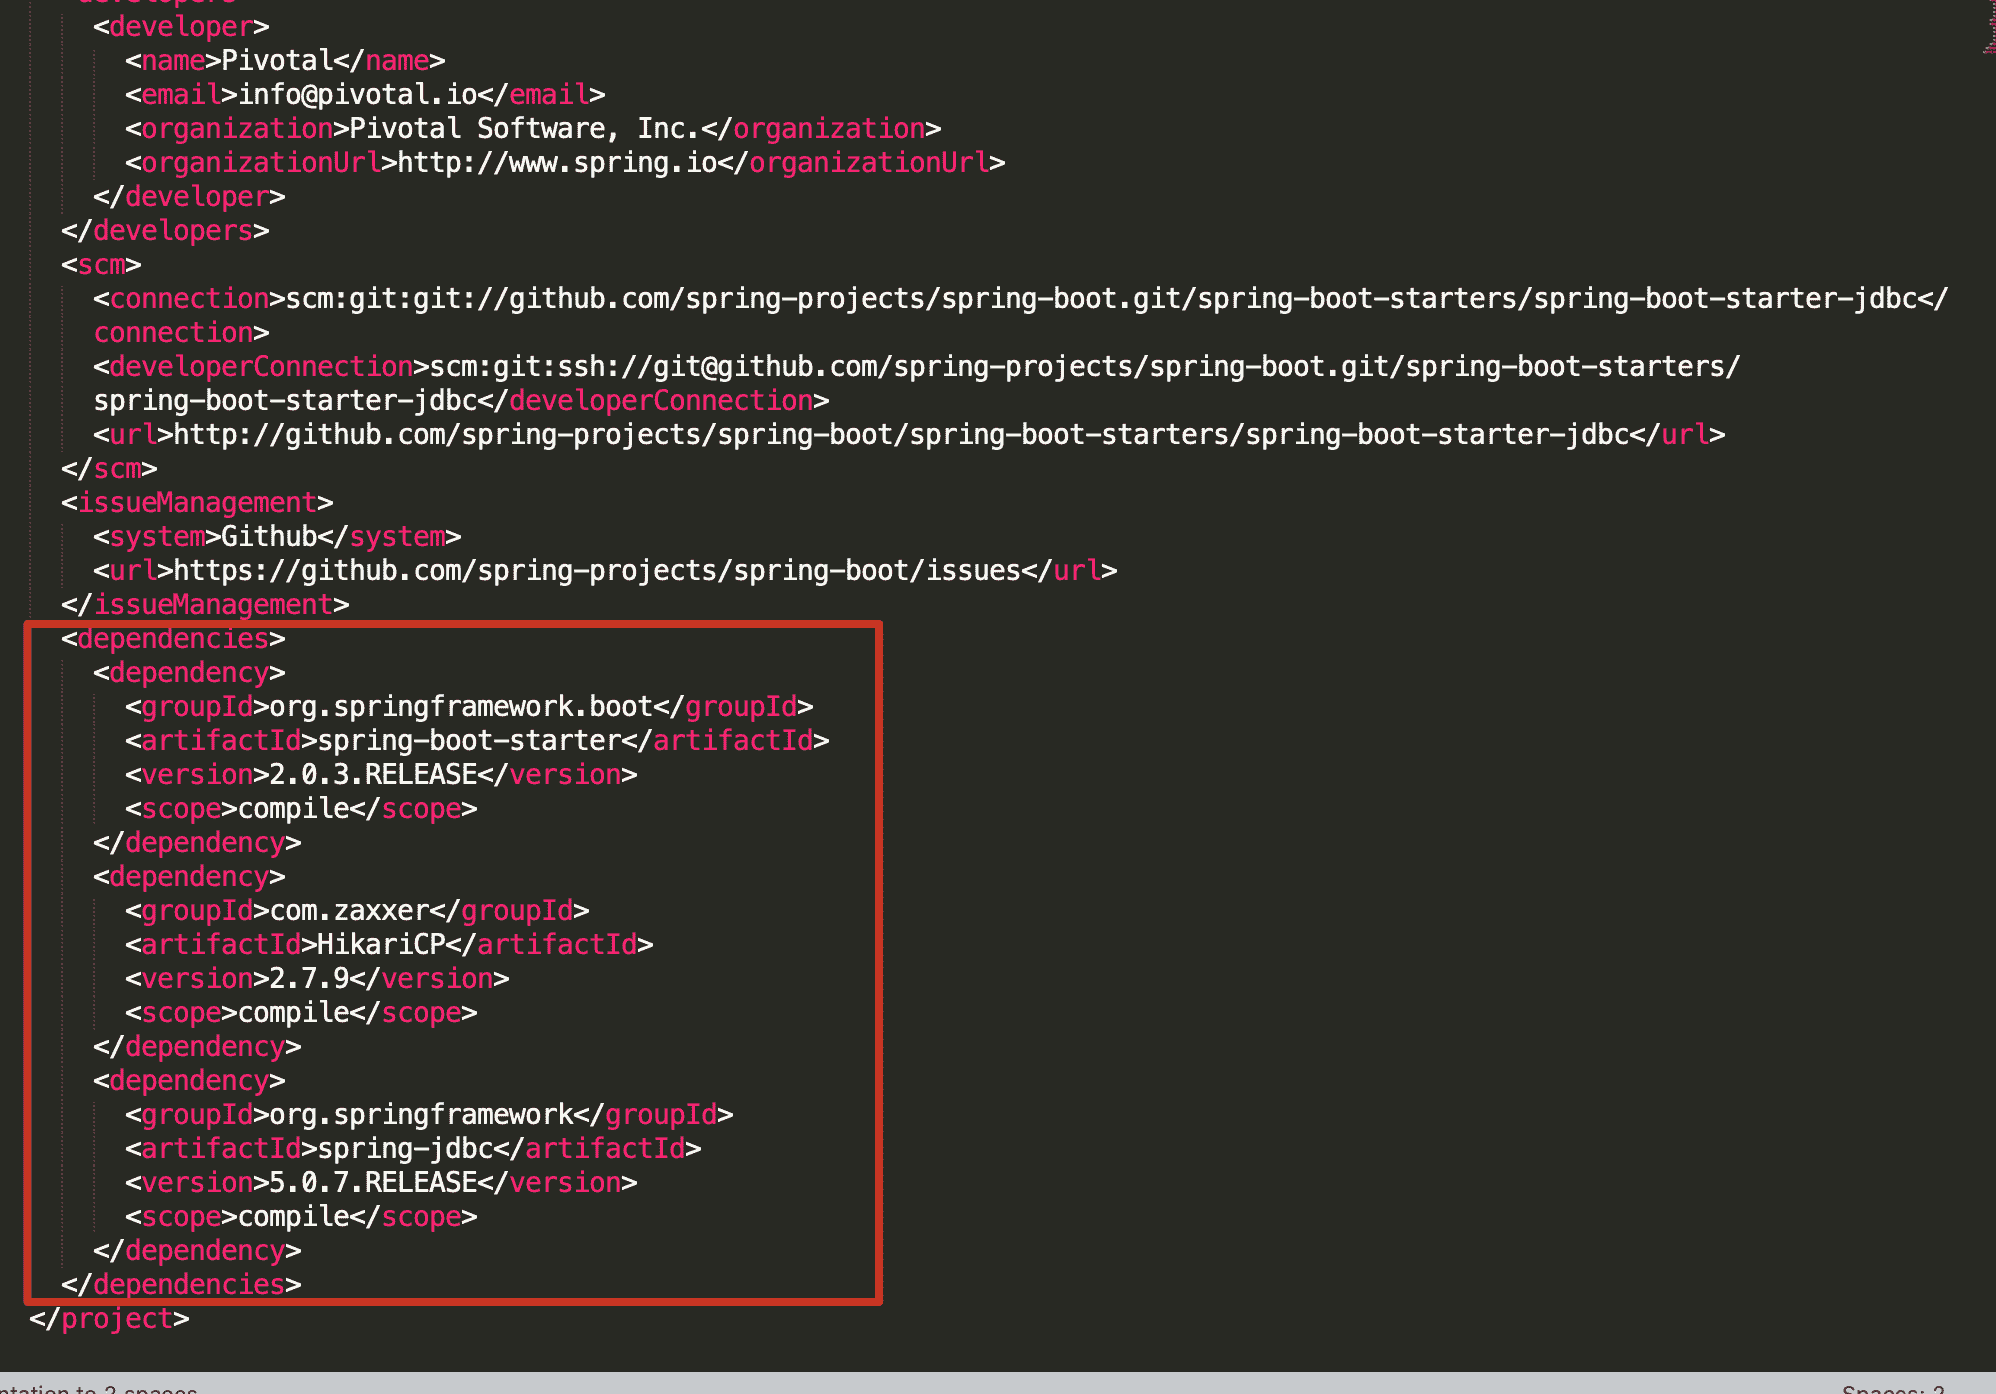Click the closing developers tag
This screenshot has height=1394, width=1996.
click(x=165, y=231)
